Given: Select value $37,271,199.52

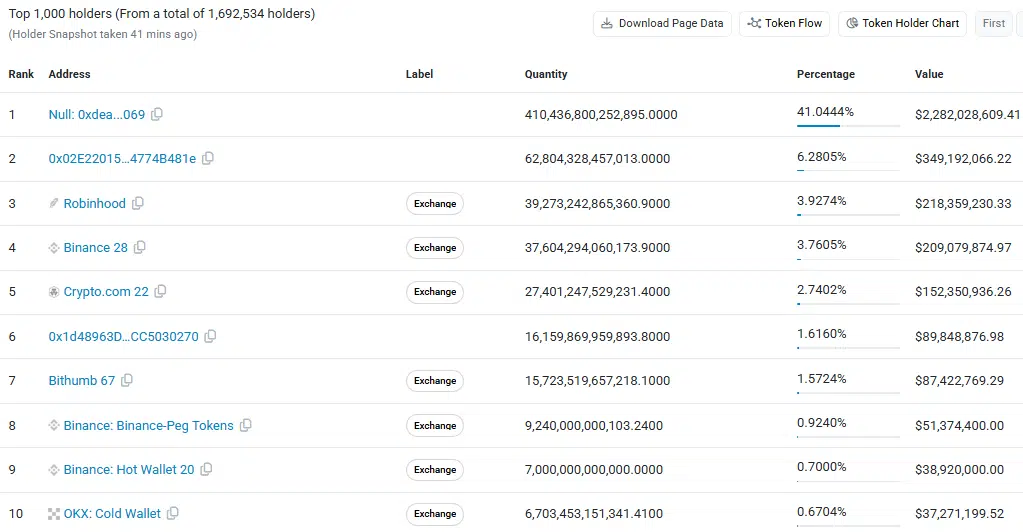Looking at the screenshot, I should click(x=959, y=514).
